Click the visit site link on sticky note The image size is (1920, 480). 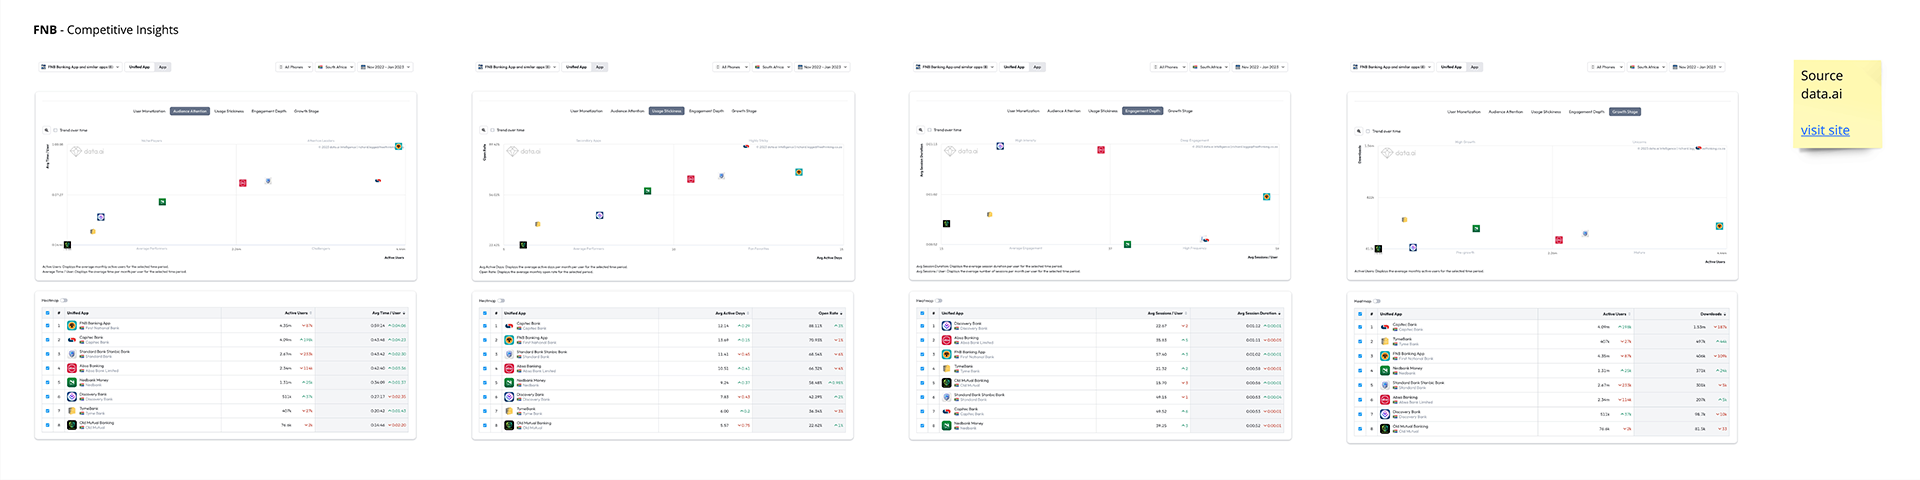point(1825,130)
